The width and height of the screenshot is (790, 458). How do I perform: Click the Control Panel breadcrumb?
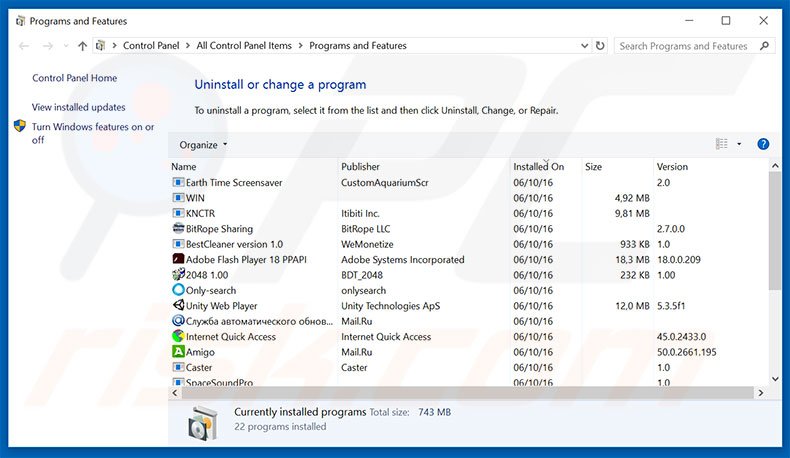(151, 45)
